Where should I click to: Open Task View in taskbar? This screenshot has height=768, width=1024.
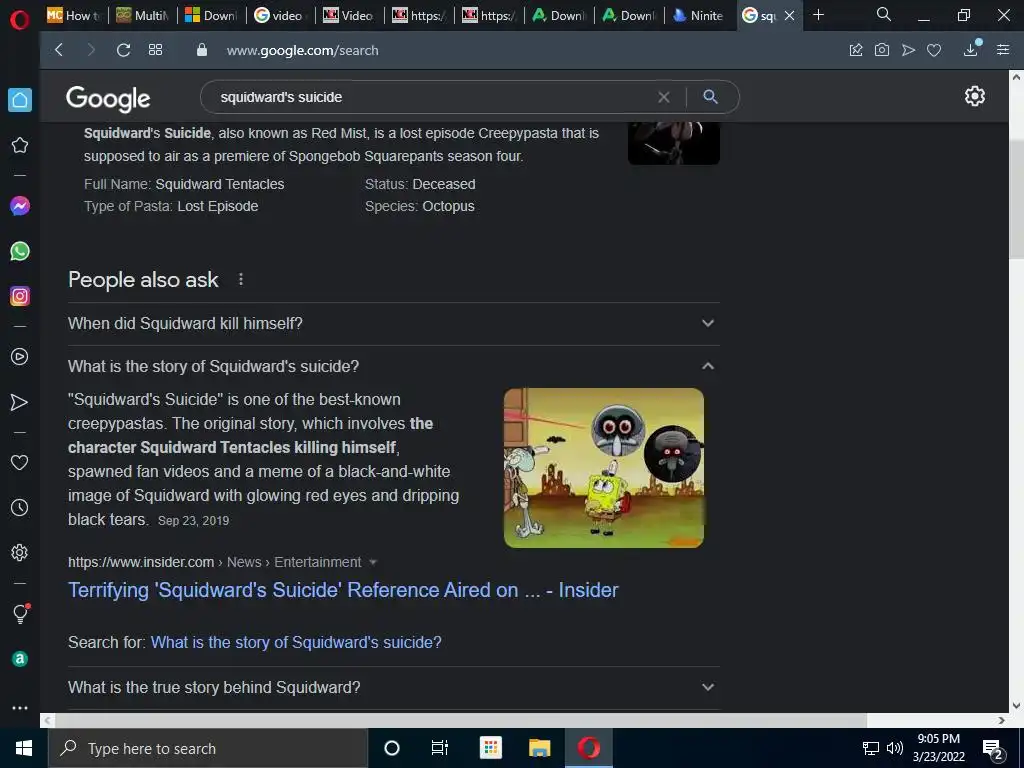[x=440, y=748]
